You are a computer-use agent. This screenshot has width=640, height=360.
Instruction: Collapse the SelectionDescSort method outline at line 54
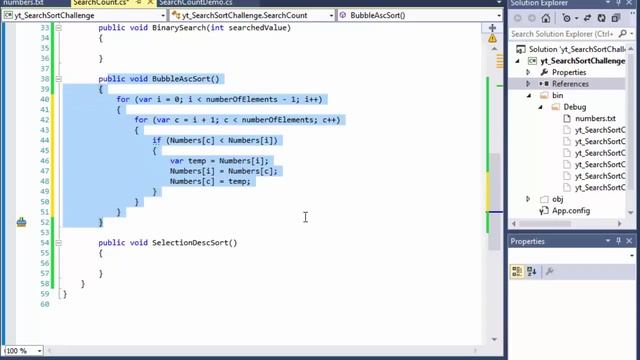[x=59, y=243]
